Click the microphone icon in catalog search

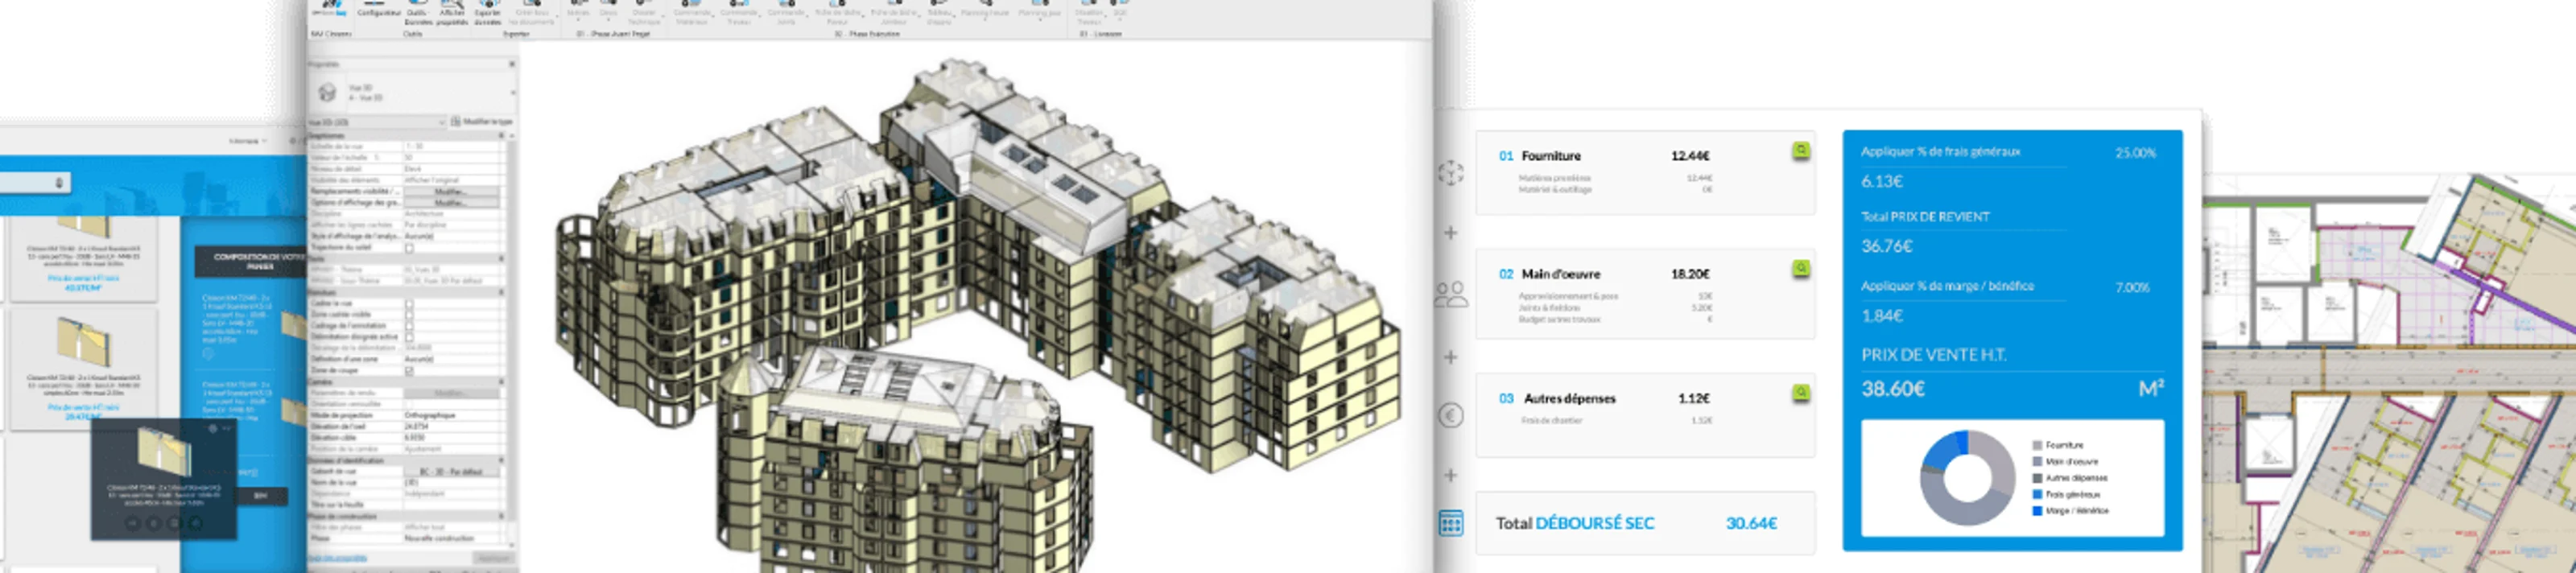[x=58, y=183]
